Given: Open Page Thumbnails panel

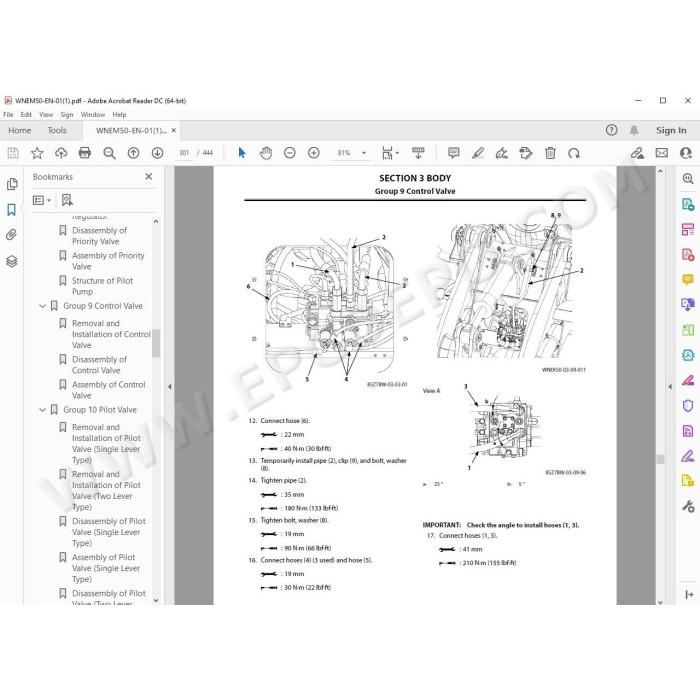Looking at the screenshot, I should click(12, 184).
